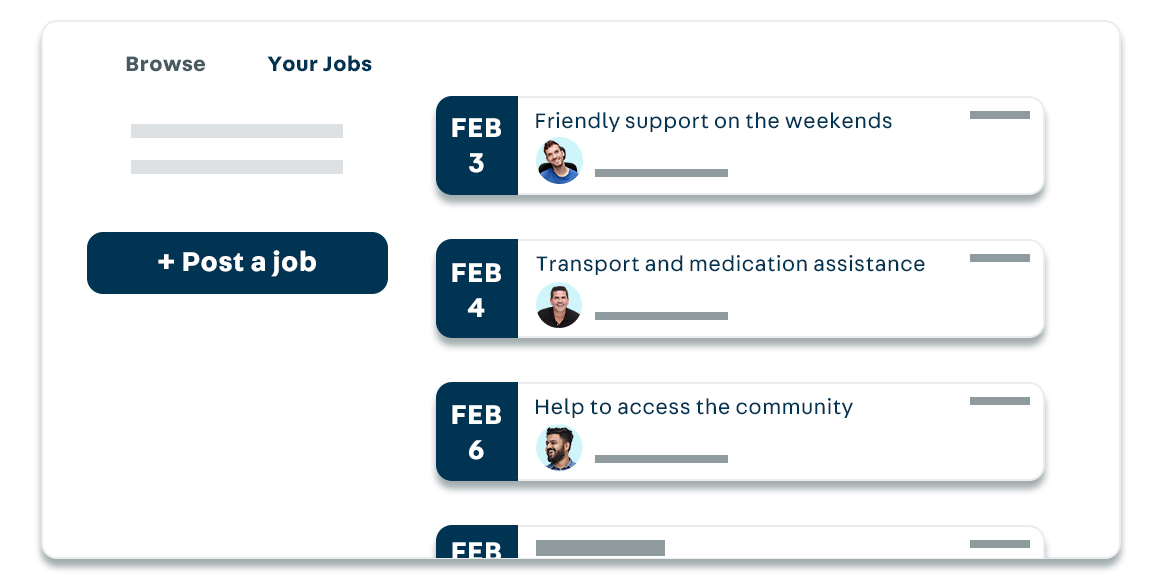Switch to the Browse tab
Screen dimensions: 1160x580
164,64
